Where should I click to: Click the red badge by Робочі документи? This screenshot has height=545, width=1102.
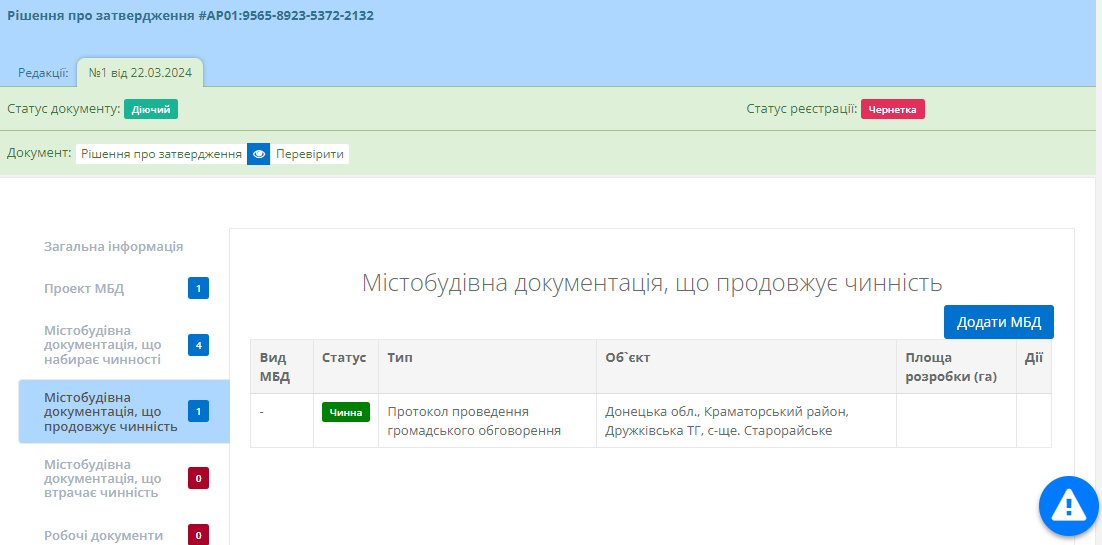click(198, 535)
